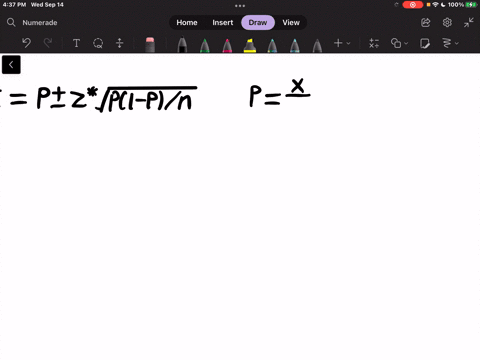The height and width of the screenshot is (360, 480).
Task: Open the ink stroke options dropdown
Action: 457,43
